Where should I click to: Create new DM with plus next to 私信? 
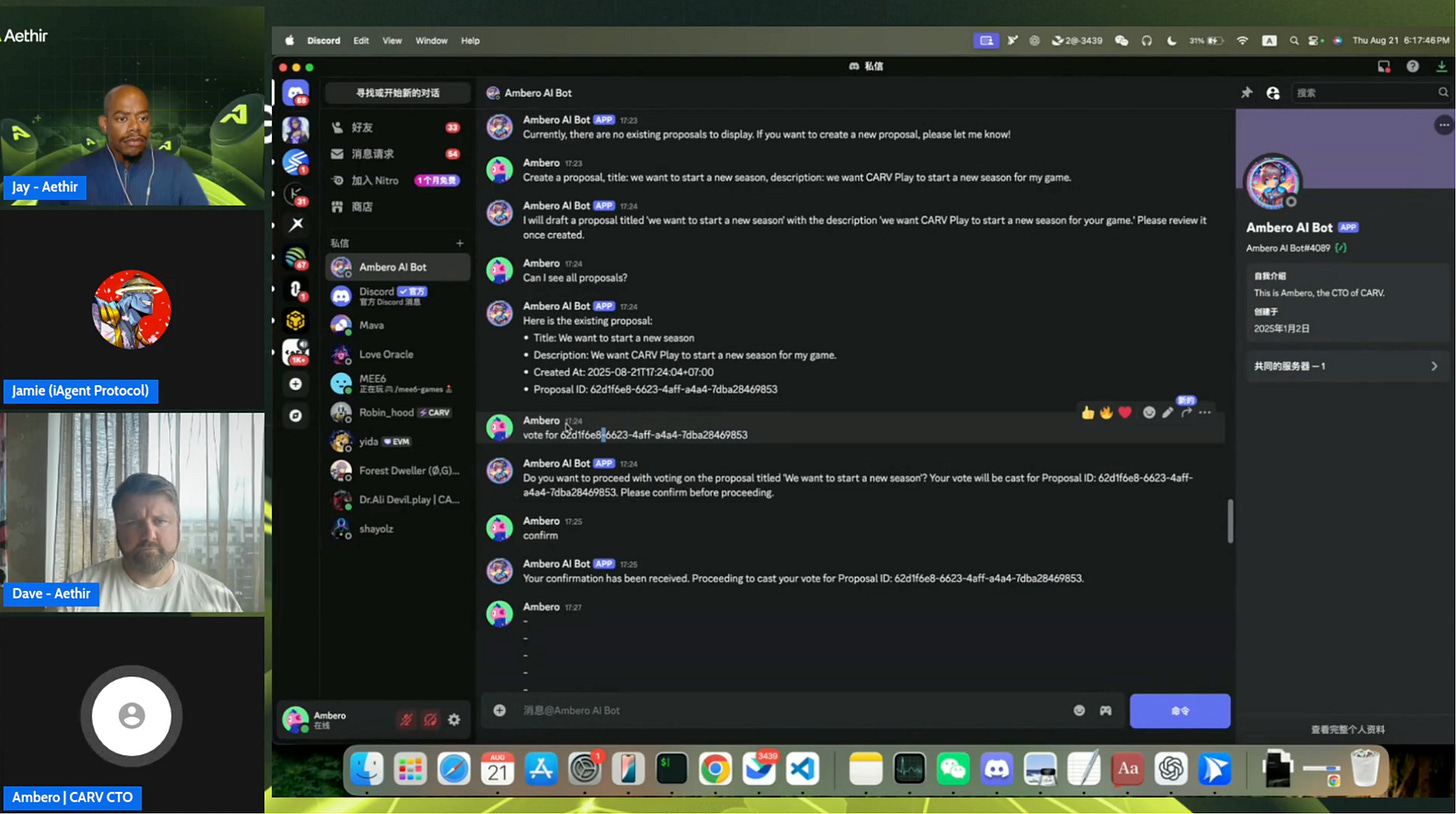pos(460,243)
